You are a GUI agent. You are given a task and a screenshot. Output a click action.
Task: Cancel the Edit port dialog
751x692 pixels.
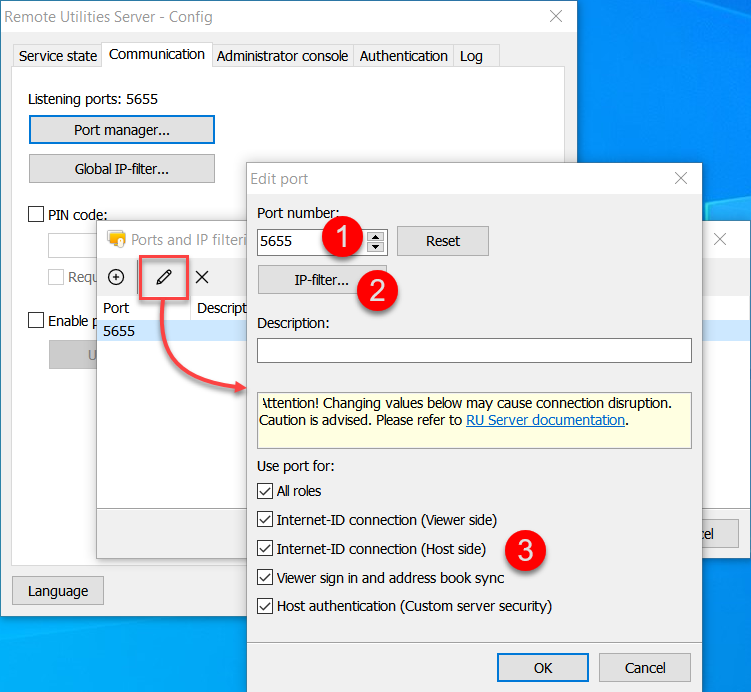tap(645, 668)
